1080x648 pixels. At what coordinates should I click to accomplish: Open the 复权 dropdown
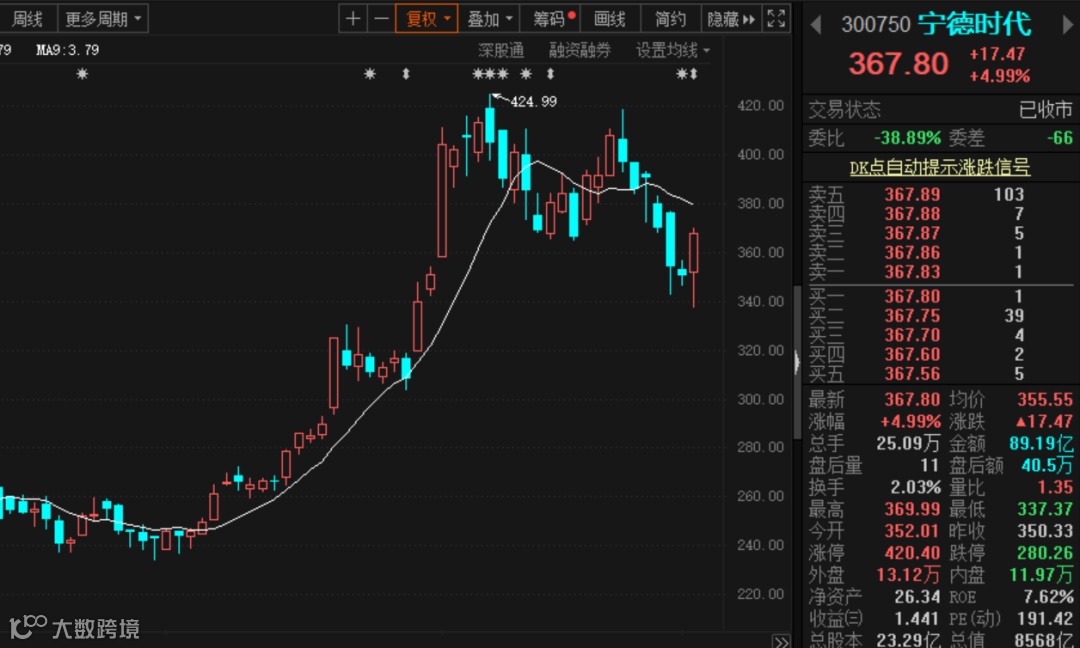(x=427, y=19)
